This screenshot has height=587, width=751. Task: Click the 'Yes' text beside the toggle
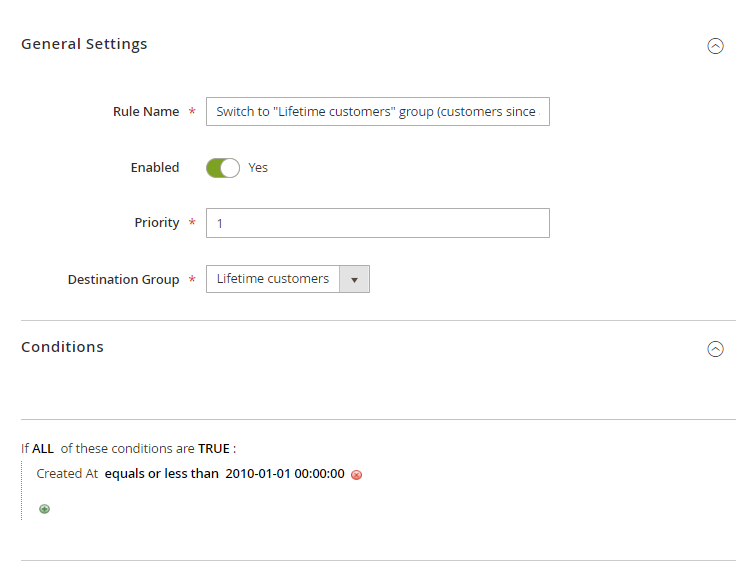(258, 168)
